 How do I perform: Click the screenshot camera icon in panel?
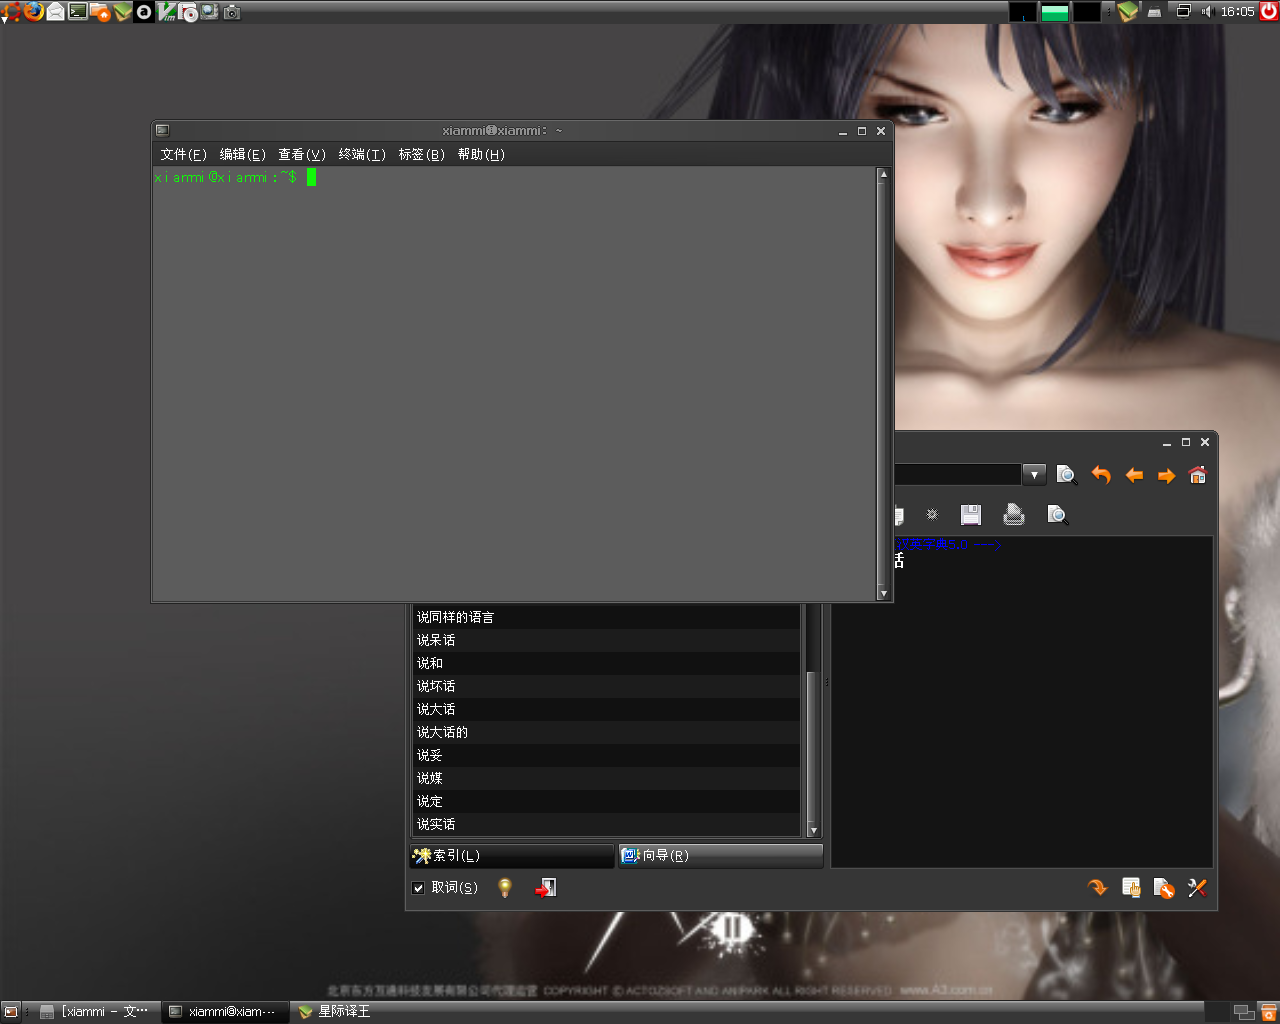pyautogui.click(x=232, y=12)
